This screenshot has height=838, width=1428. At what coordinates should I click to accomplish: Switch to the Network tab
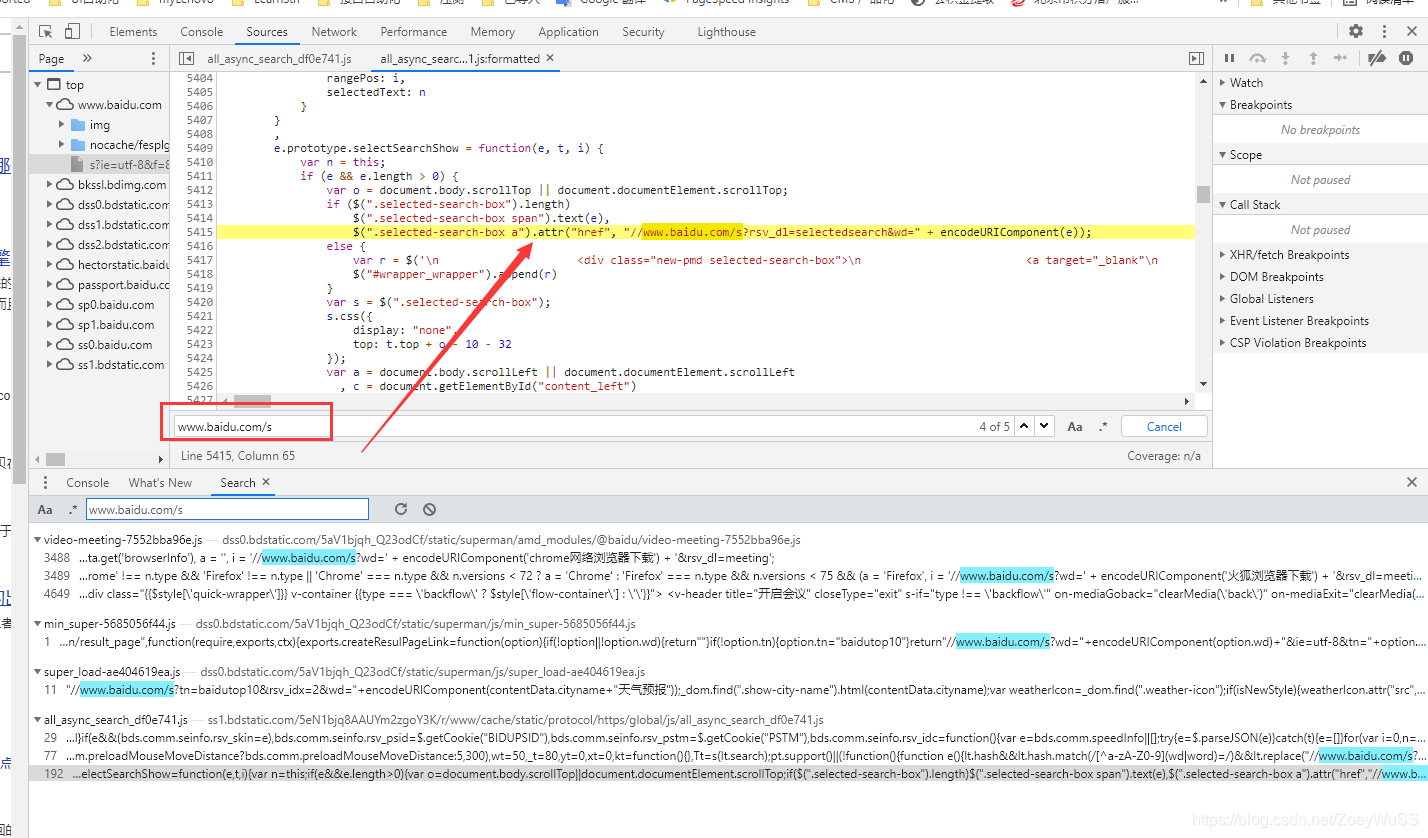(334, 32)
